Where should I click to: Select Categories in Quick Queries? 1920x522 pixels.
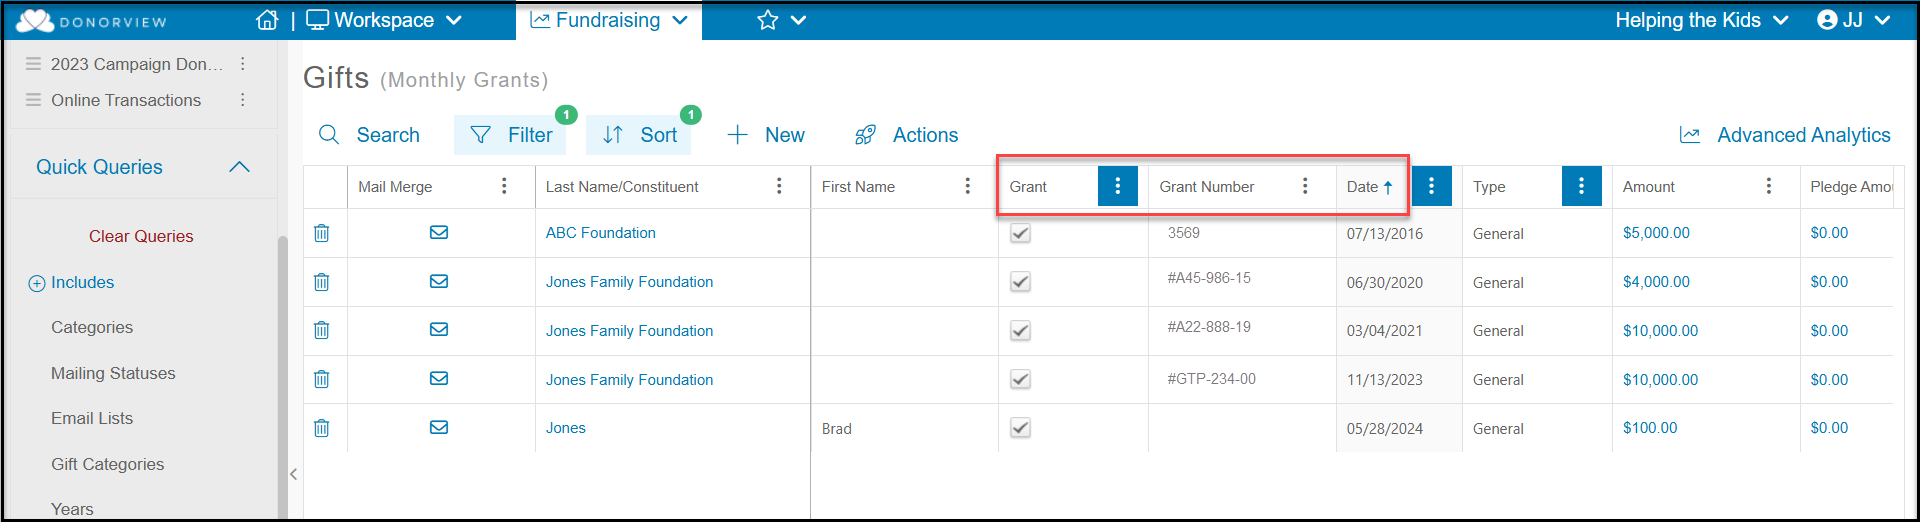click(92, 328)
